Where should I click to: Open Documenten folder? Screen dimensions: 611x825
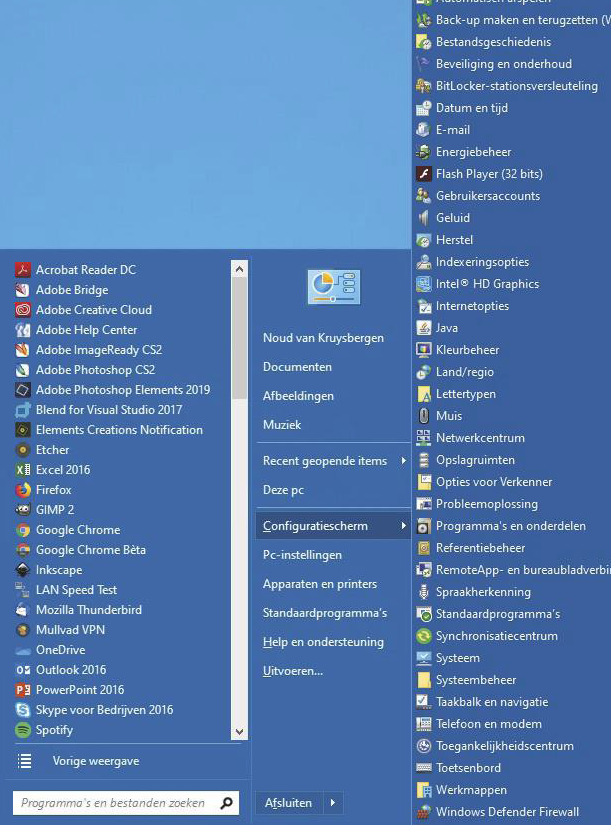pyautogui.click(x=297, y=367)
